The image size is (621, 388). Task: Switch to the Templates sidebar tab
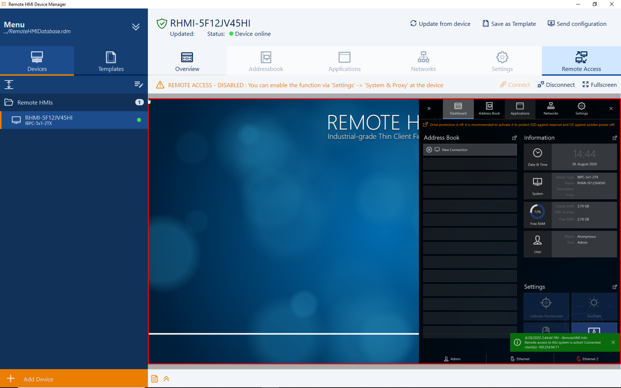point(111,61)
